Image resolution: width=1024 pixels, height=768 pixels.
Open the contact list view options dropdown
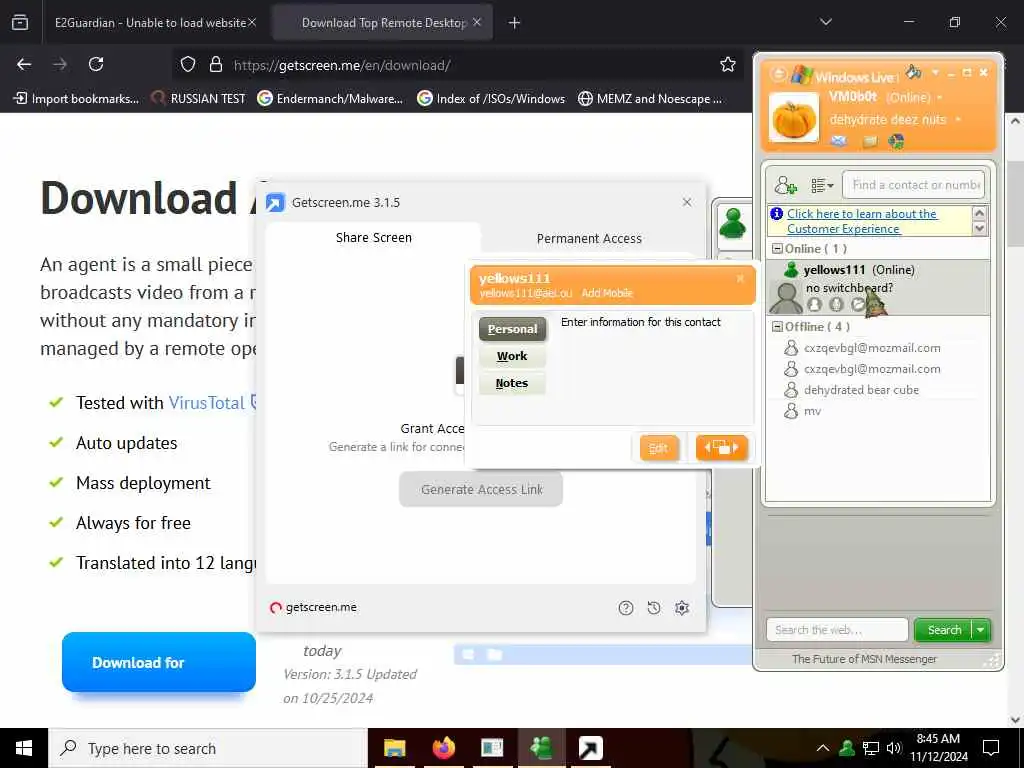click(x=822, y=186)
